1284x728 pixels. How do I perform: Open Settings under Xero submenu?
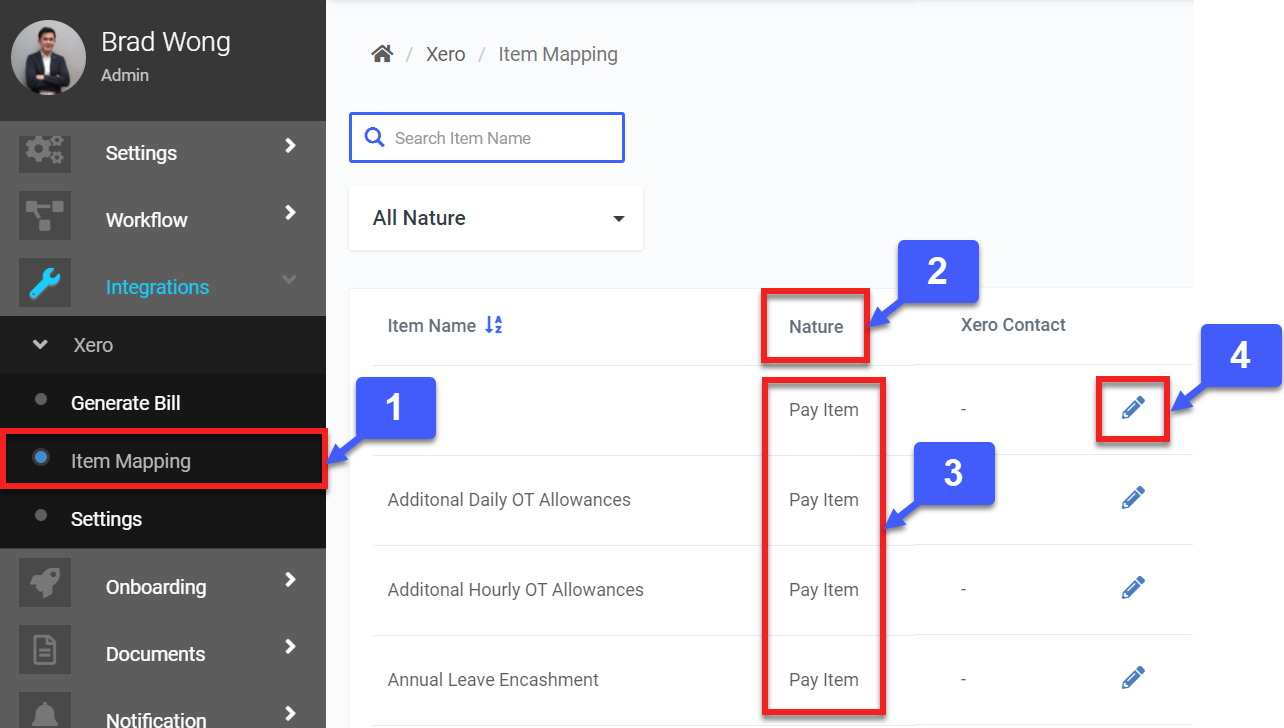point(106,519)
